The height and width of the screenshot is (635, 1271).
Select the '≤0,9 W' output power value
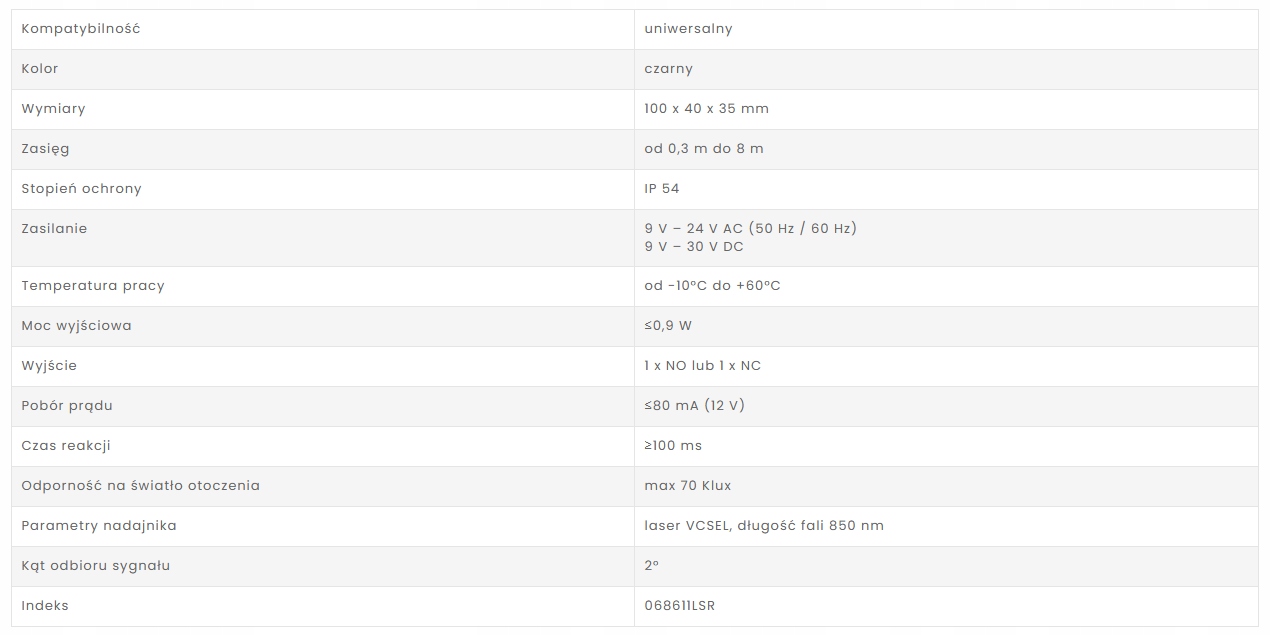[669, 326]
